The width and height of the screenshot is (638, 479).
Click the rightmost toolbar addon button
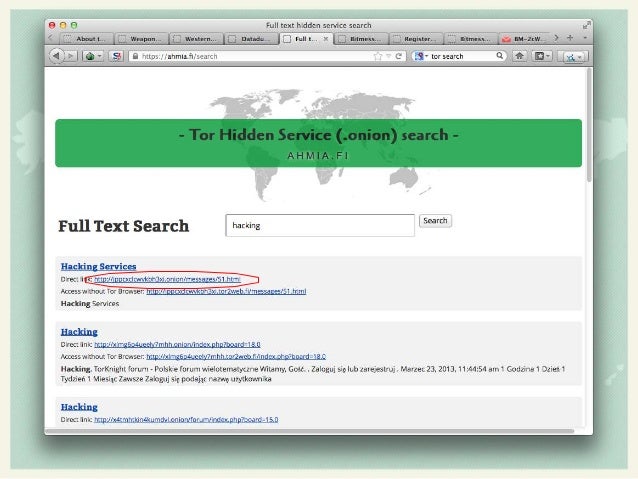coord(573,57)
